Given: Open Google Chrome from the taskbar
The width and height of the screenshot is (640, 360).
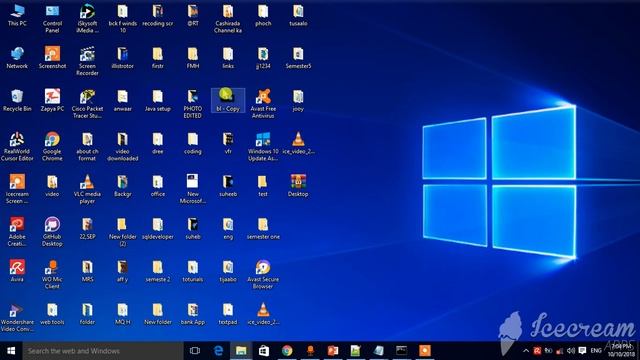Looking at the screenshot, I should pyautogui.click(x=287, y=351).
